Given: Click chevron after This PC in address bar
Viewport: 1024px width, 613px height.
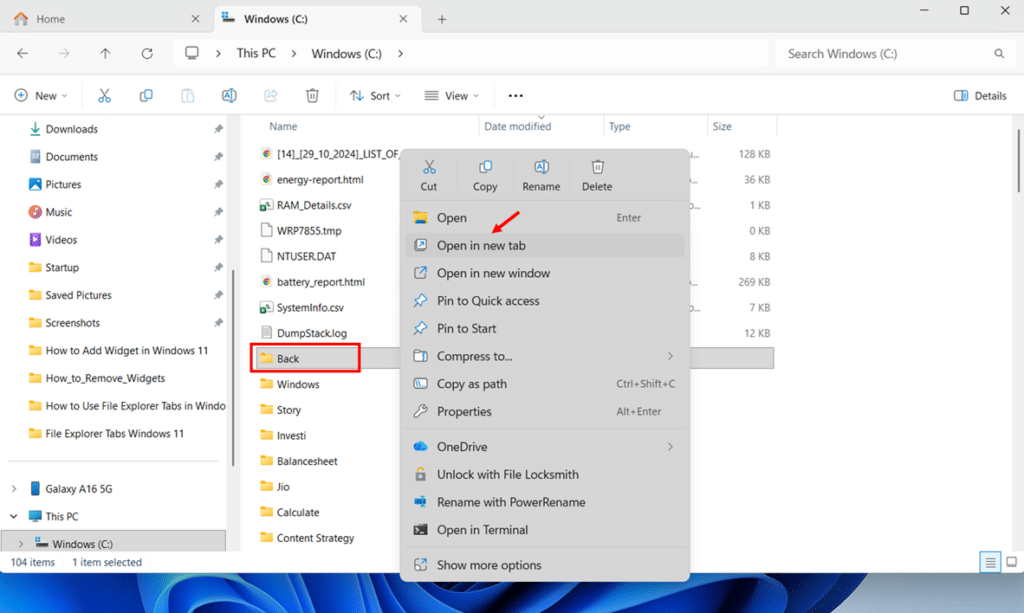Looking at the screenshot, I should click(294, 54).
